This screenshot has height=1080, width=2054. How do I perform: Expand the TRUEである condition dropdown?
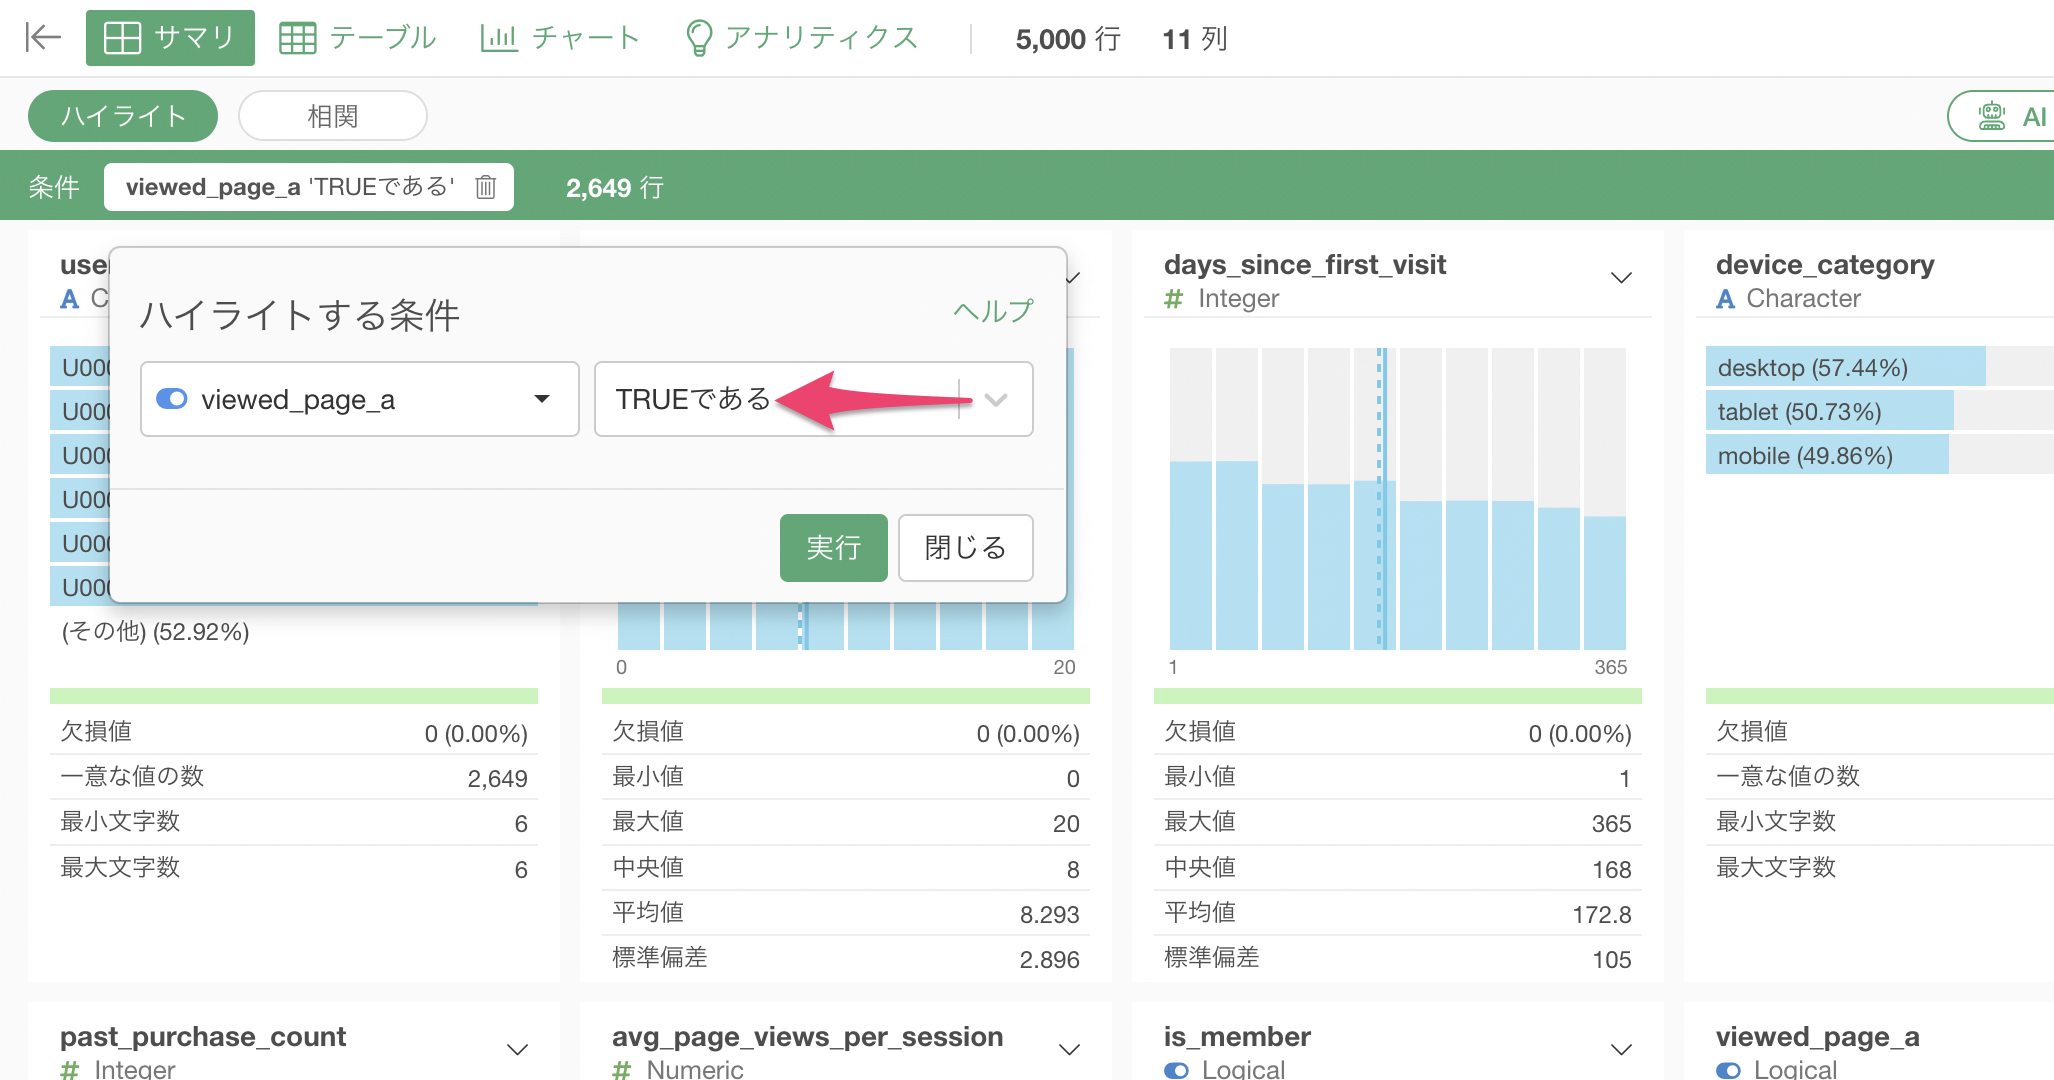pos(995,399)
